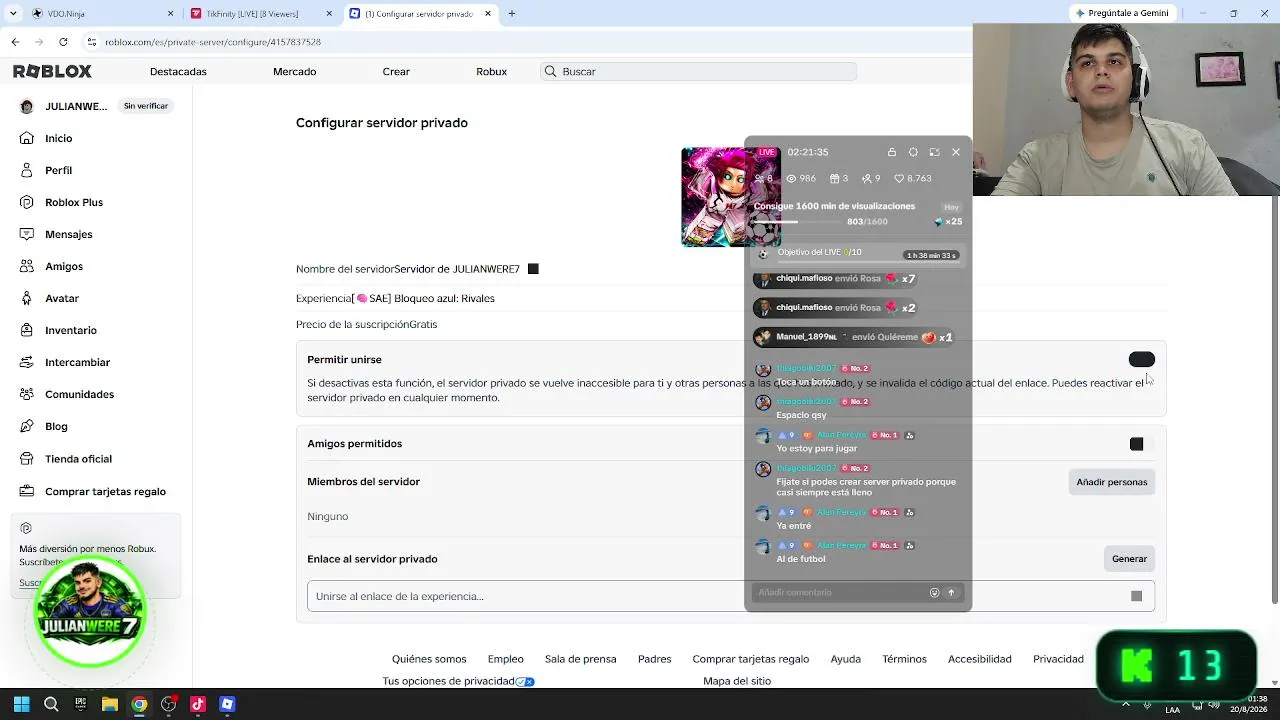
Task: Open settings gear in LIVE overlay
Action: 913,152
